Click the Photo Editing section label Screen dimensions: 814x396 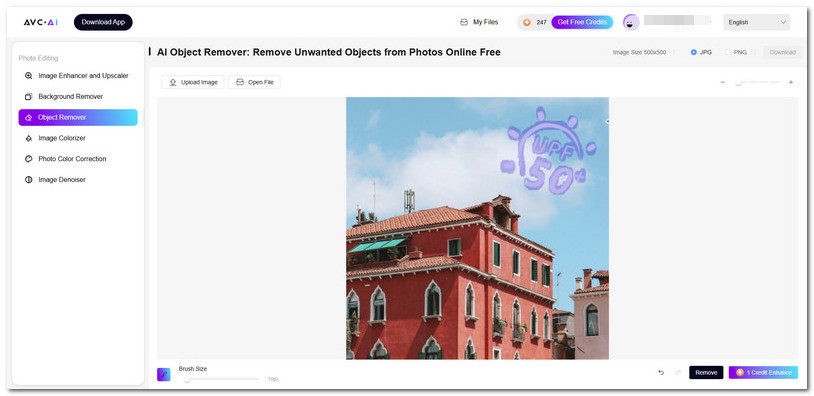(x=38, y=58)
